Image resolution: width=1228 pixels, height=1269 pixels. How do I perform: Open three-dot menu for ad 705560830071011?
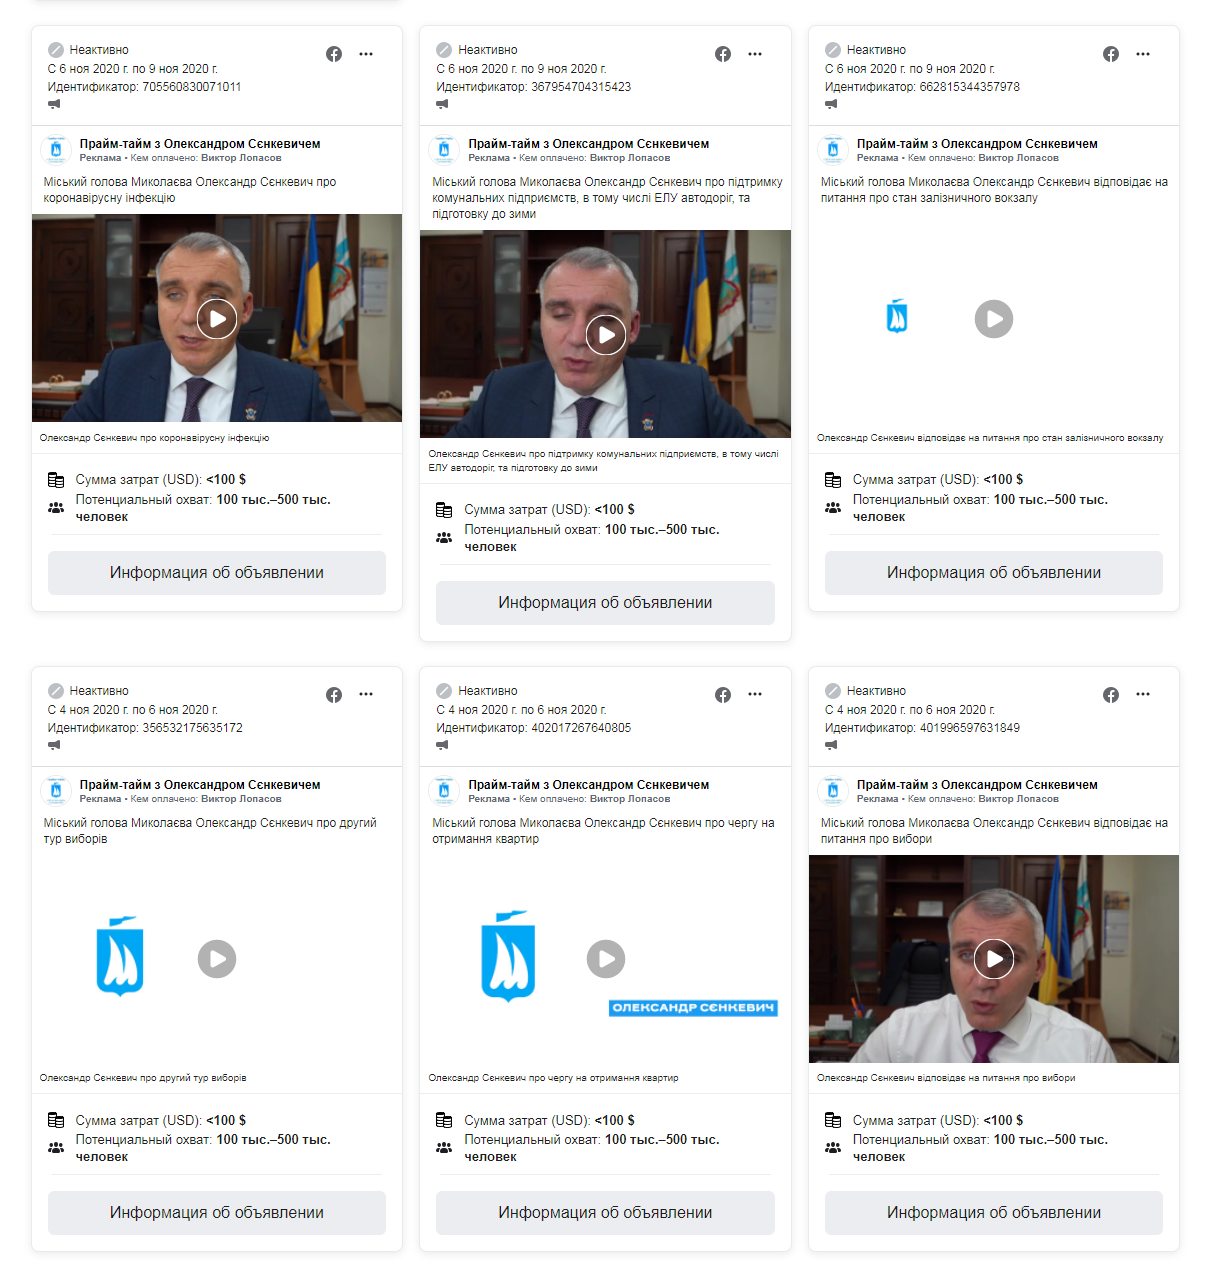[366, 54]
